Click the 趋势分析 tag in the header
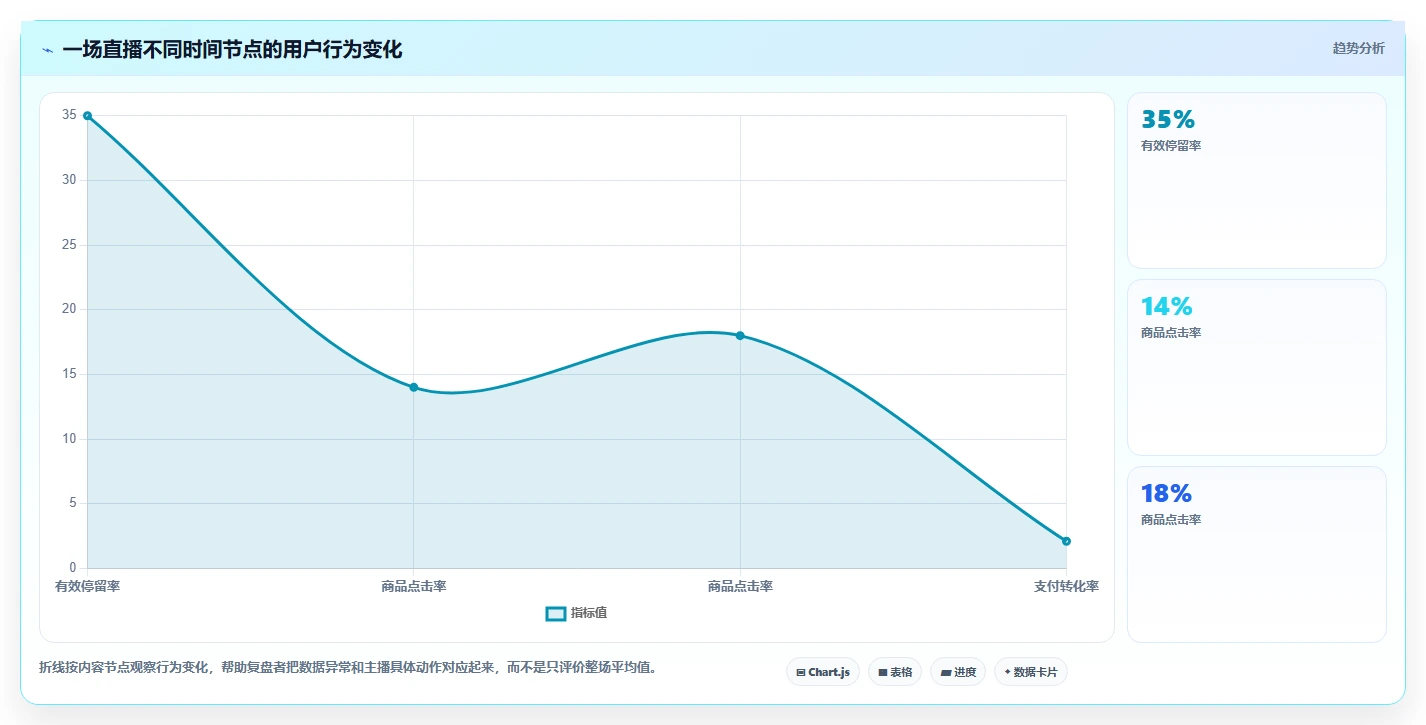Image resolution: width=1426 pixels, height=725 pixels. tap(1358, 48)
